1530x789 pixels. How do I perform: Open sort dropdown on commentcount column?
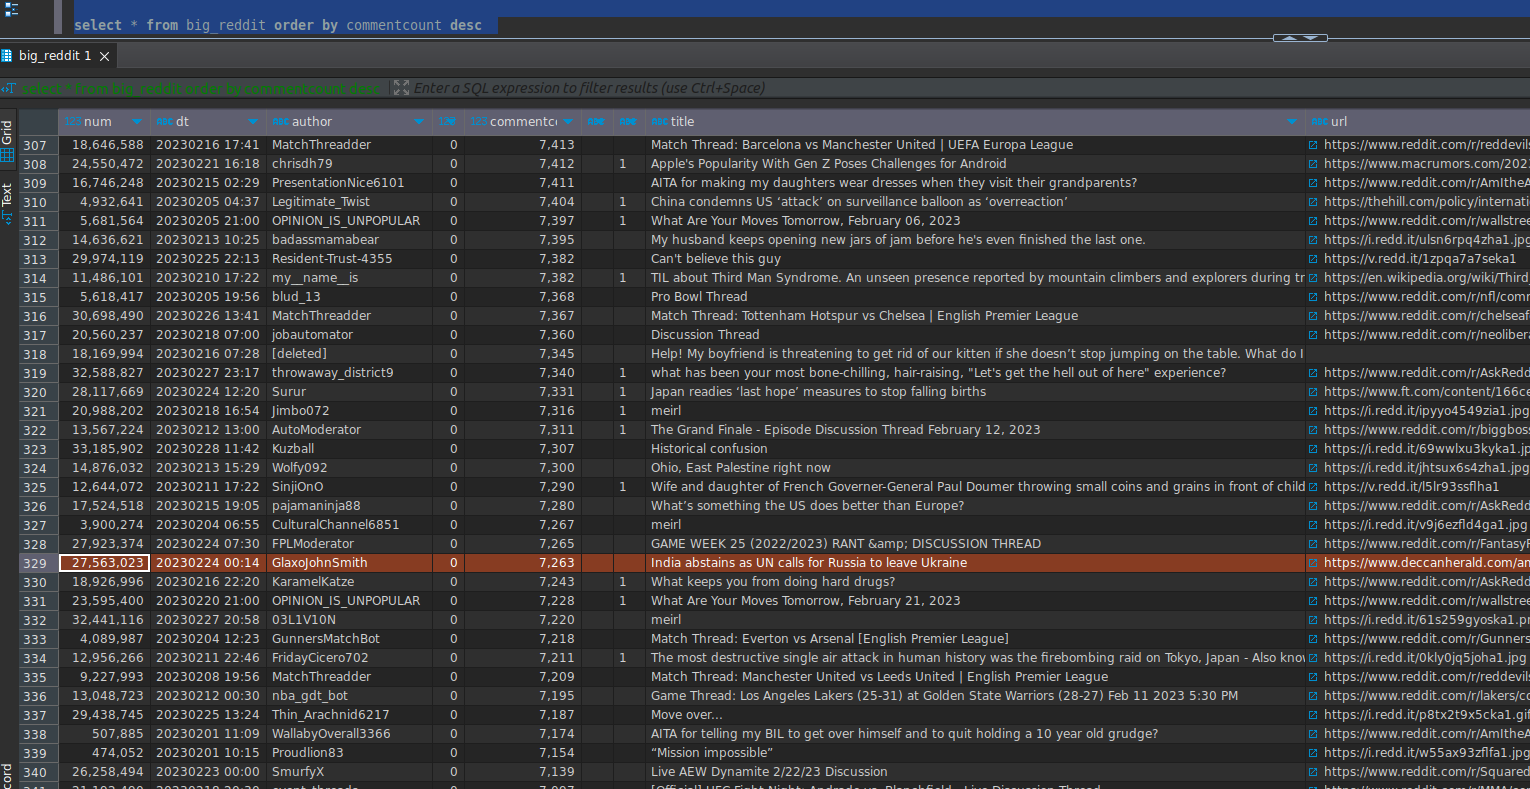coord(568,122)
